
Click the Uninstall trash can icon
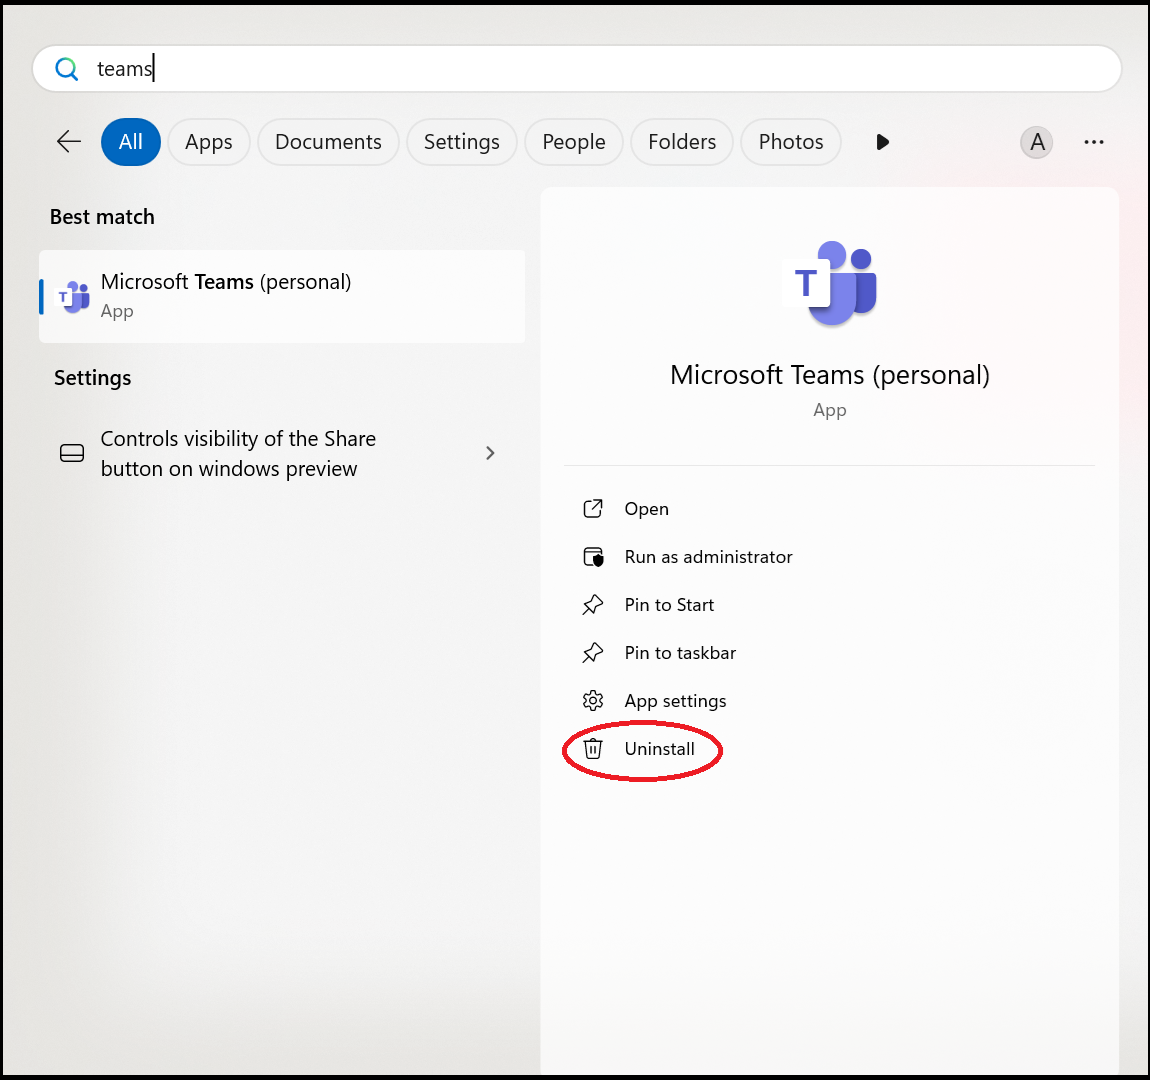pyautogui.click(x=593, y=749)
